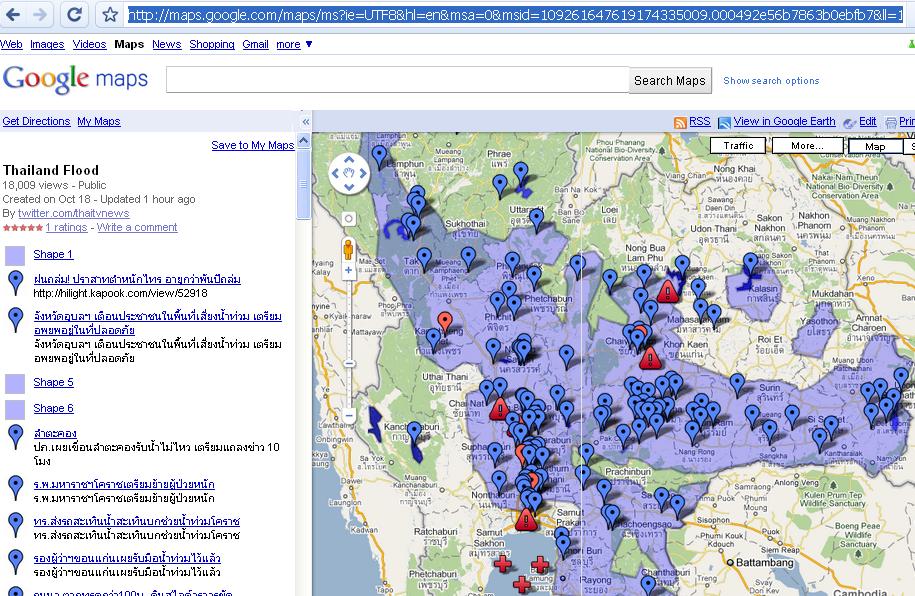This screenshot has width=915, height=596.
Task: Click the sidebar scrollbar up arrow
Action: [303, 141]
